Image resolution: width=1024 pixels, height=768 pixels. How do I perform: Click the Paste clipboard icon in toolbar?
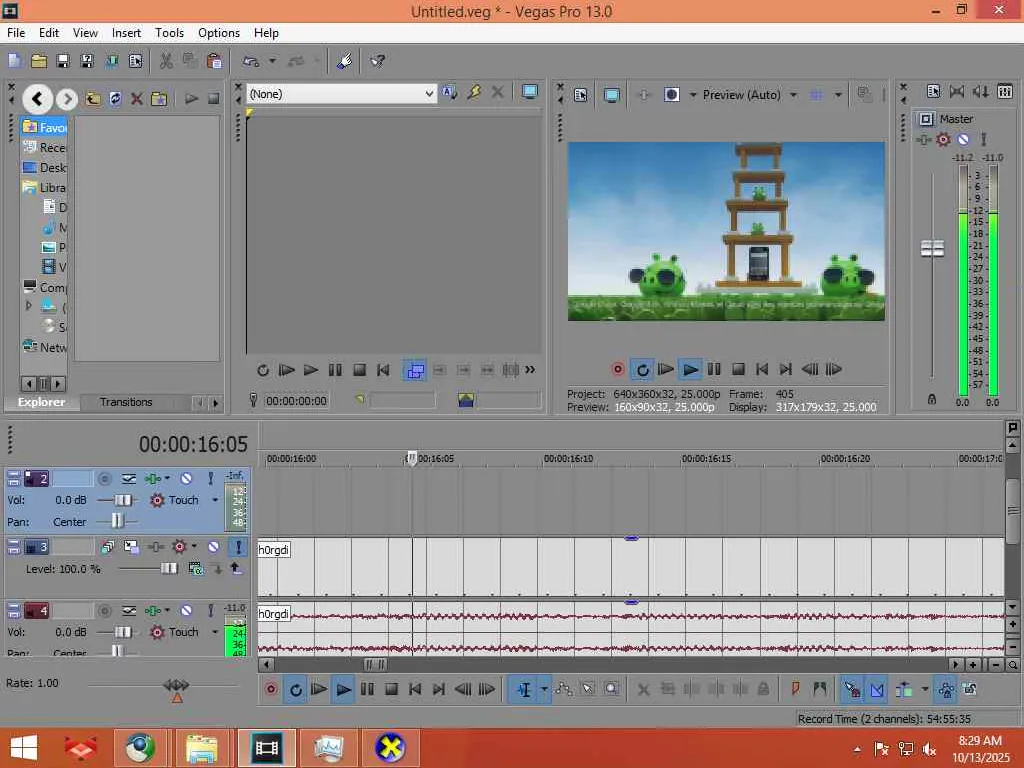pyautogui.click(x=214, y=61)
